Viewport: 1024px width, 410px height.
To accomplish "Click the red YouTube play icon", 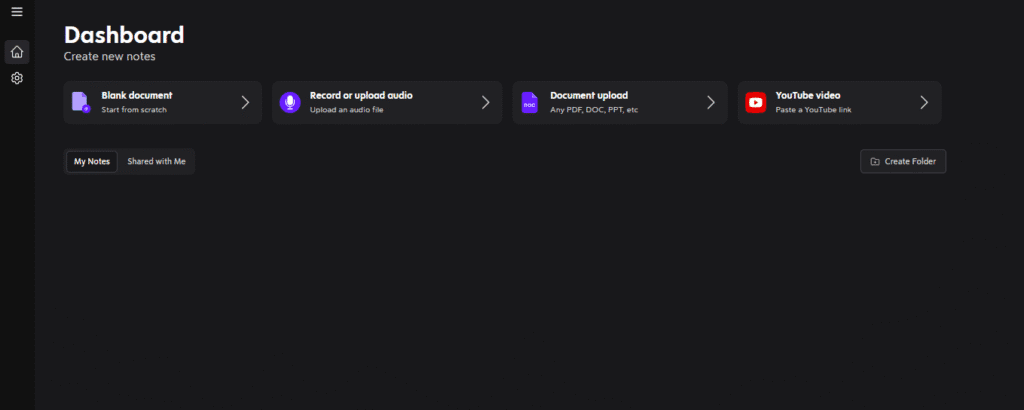I will pyautogui.click(x=756, y=102).
